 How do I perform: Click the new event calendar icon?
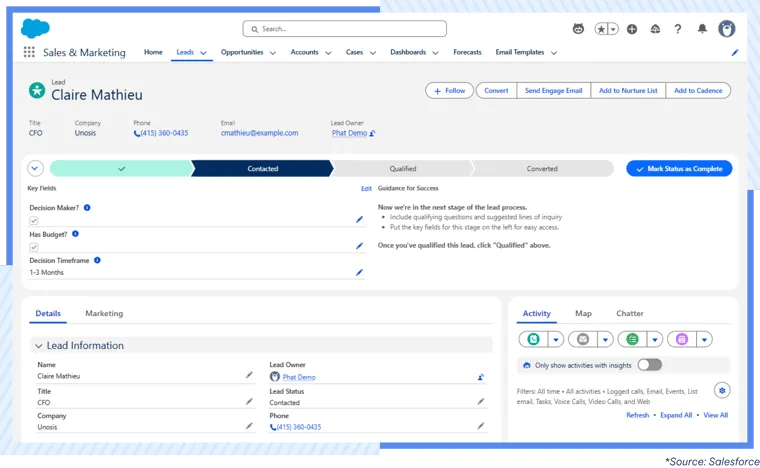coord(681,339)
